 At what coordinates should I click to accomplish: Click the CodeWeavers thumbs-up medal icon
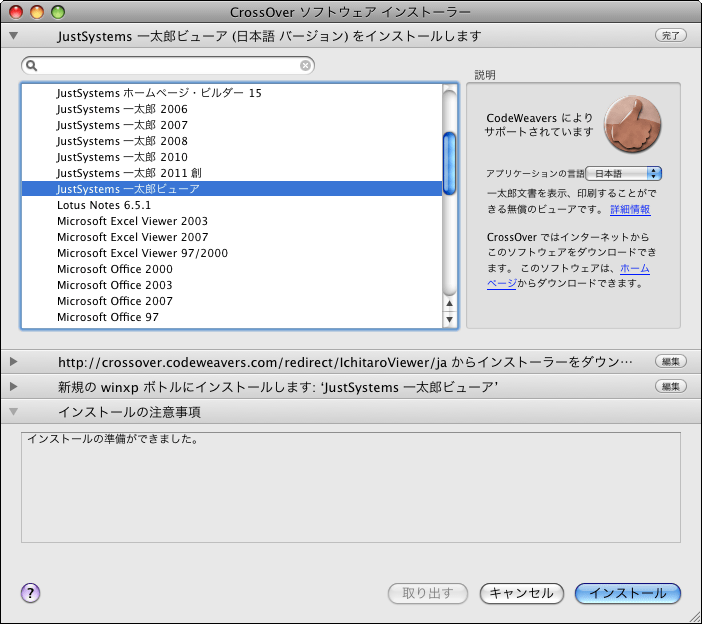point(633,124)
